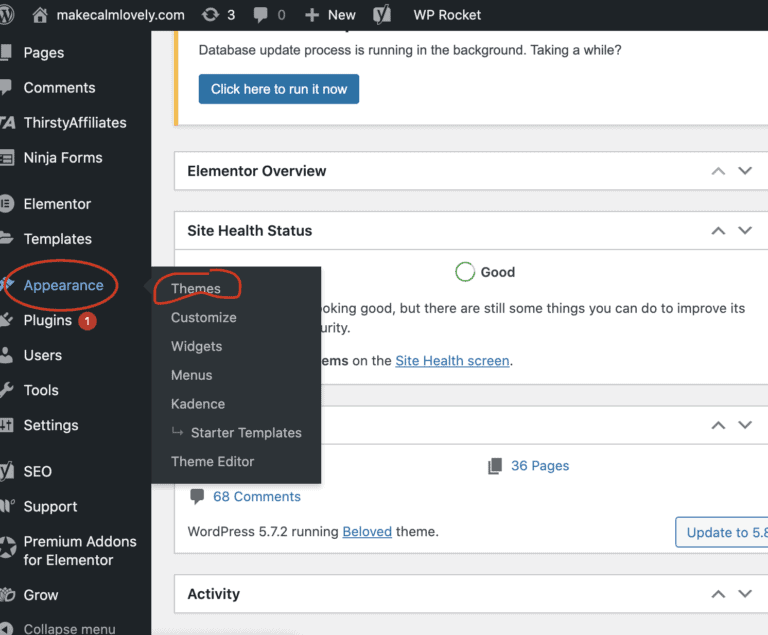Click the red Plugins update badge
This screenshot has width=768, height=635.
click(88, 321)
